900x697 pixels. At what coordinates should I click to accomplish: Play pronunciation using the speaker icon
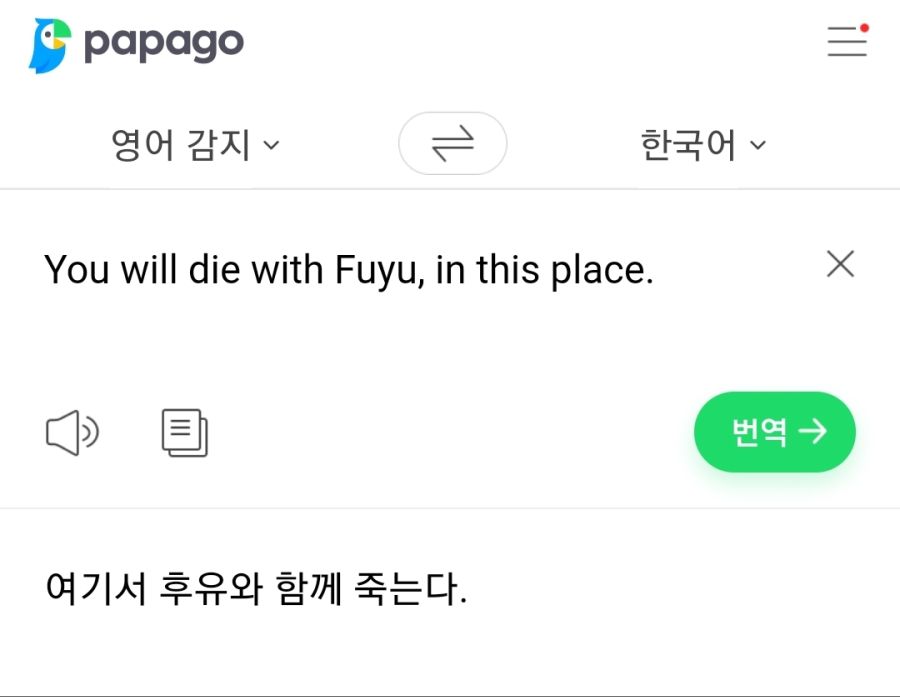[72, 431]
